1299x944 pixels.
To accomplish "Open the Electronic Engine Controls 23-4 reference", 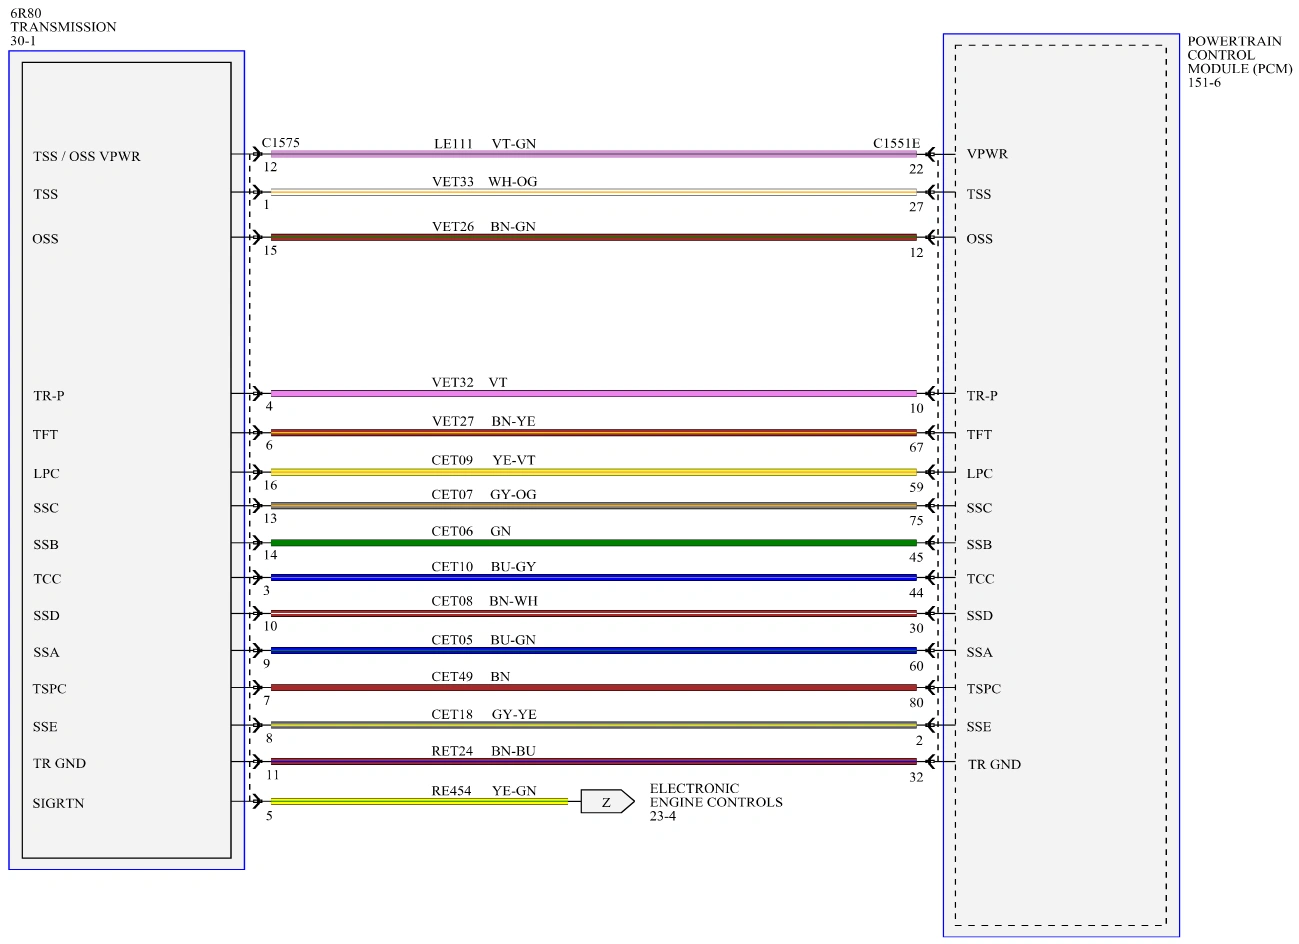I will [716, 802].
